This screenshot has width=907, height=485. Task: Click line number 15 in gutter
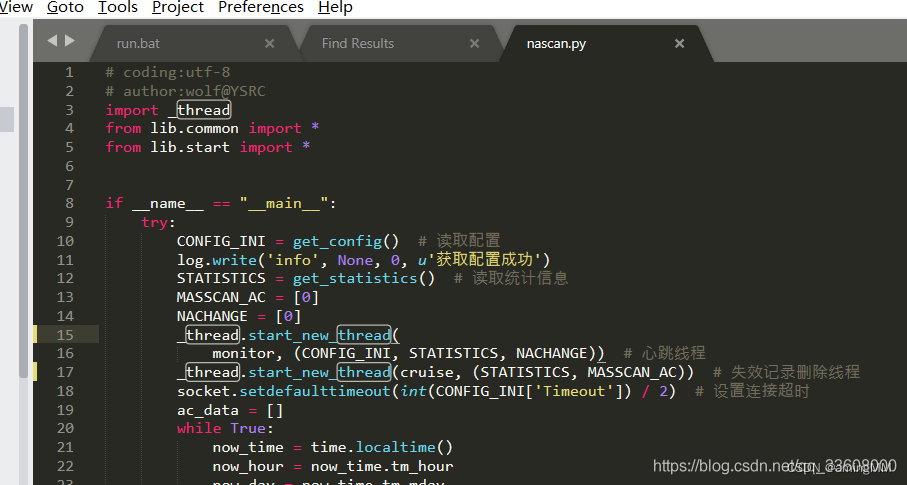(65, 335)
